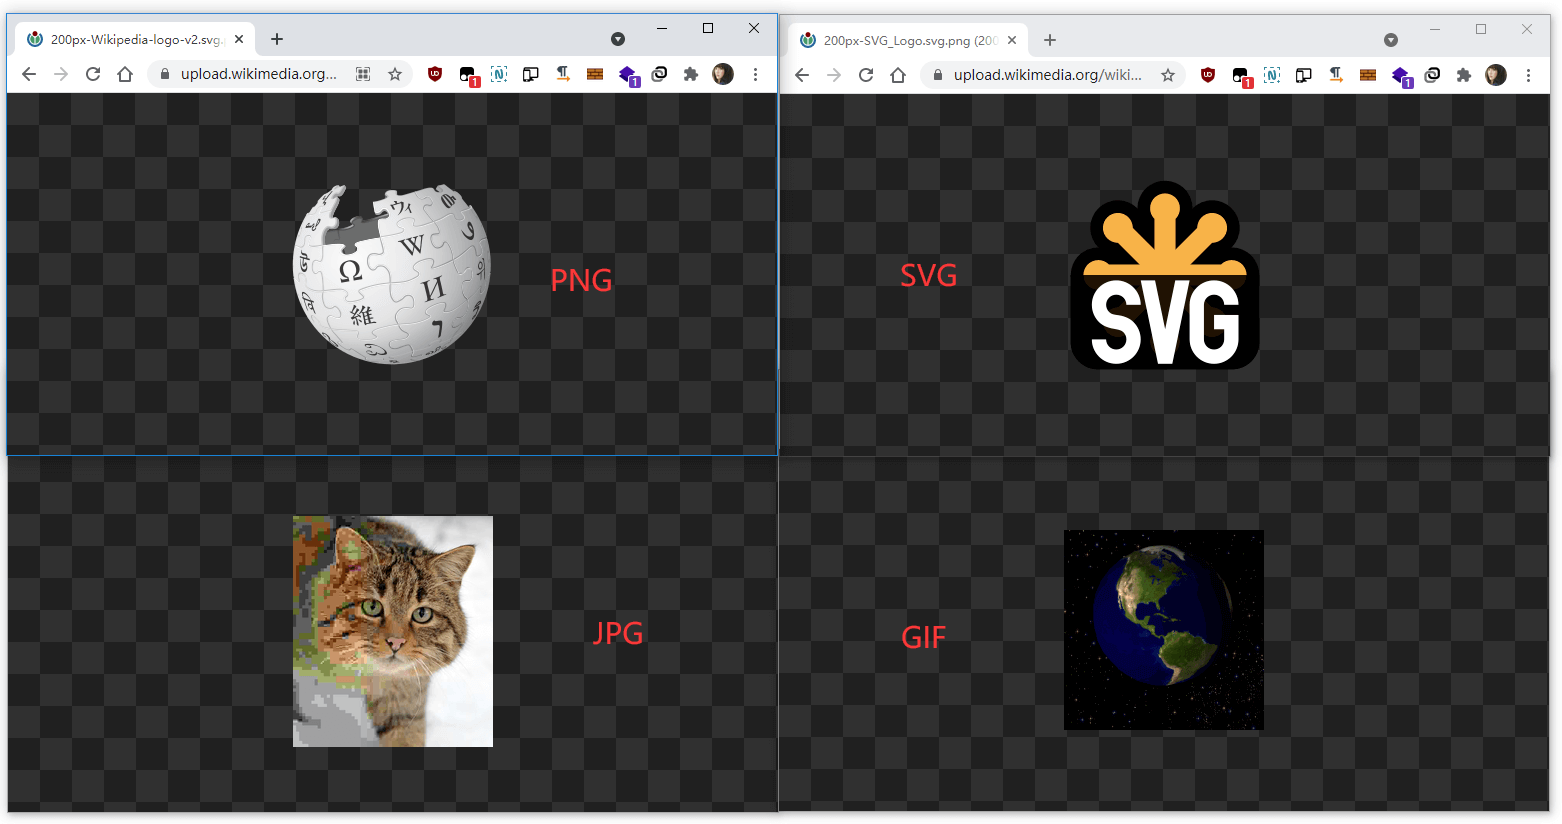1562x824 pixels.
Task: Open the tab search dropdown in the Wikipedia-logo window
Action: click(x=618, y=39)
